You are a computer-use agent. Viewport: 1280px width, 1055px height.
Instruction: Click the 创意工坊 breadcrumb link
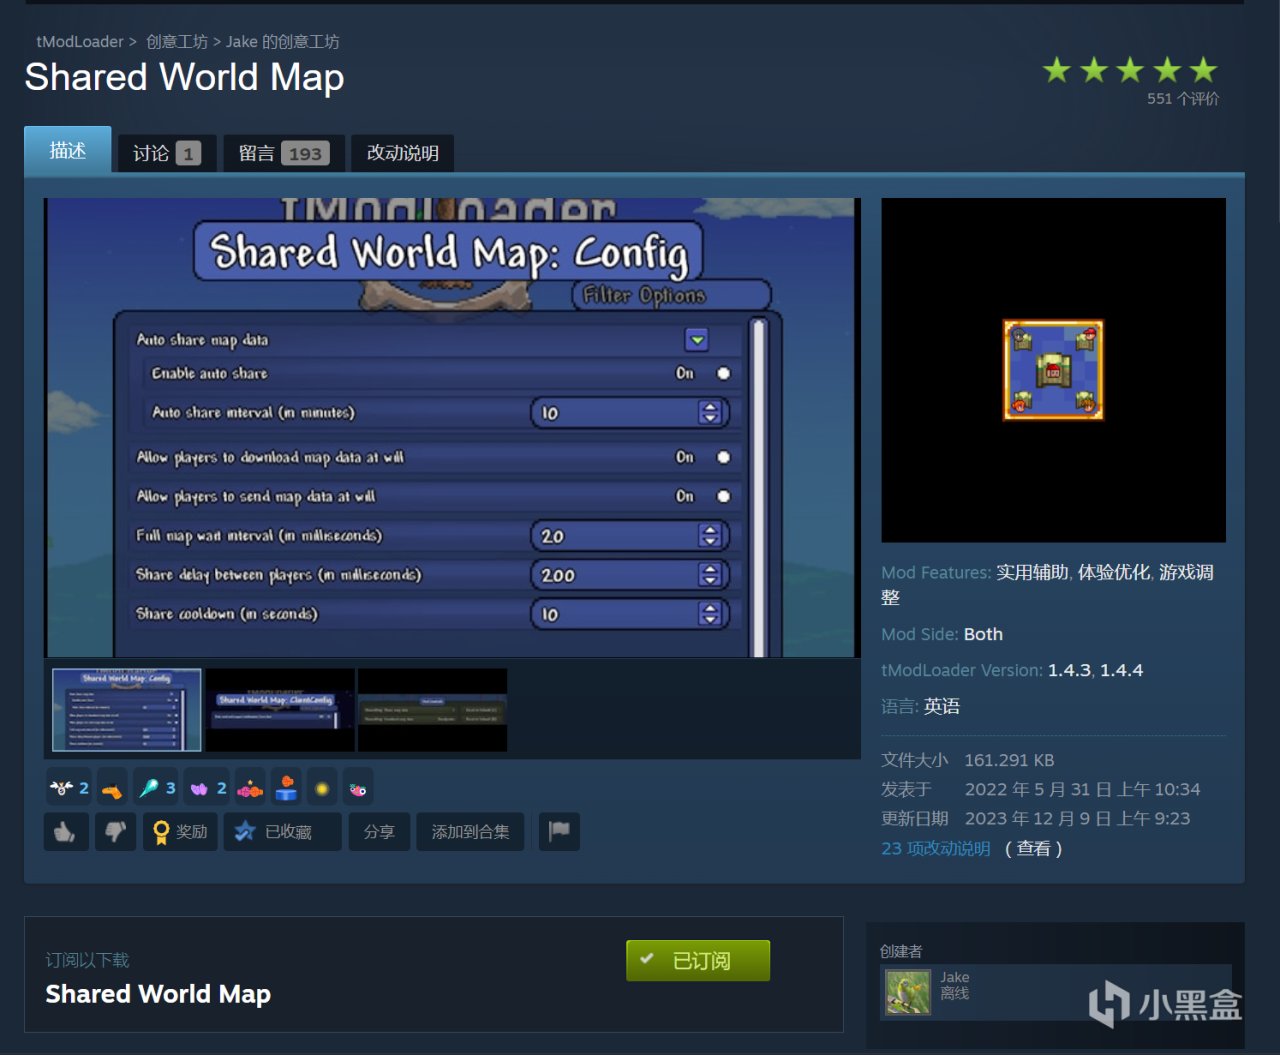click(x=177, y=42)
